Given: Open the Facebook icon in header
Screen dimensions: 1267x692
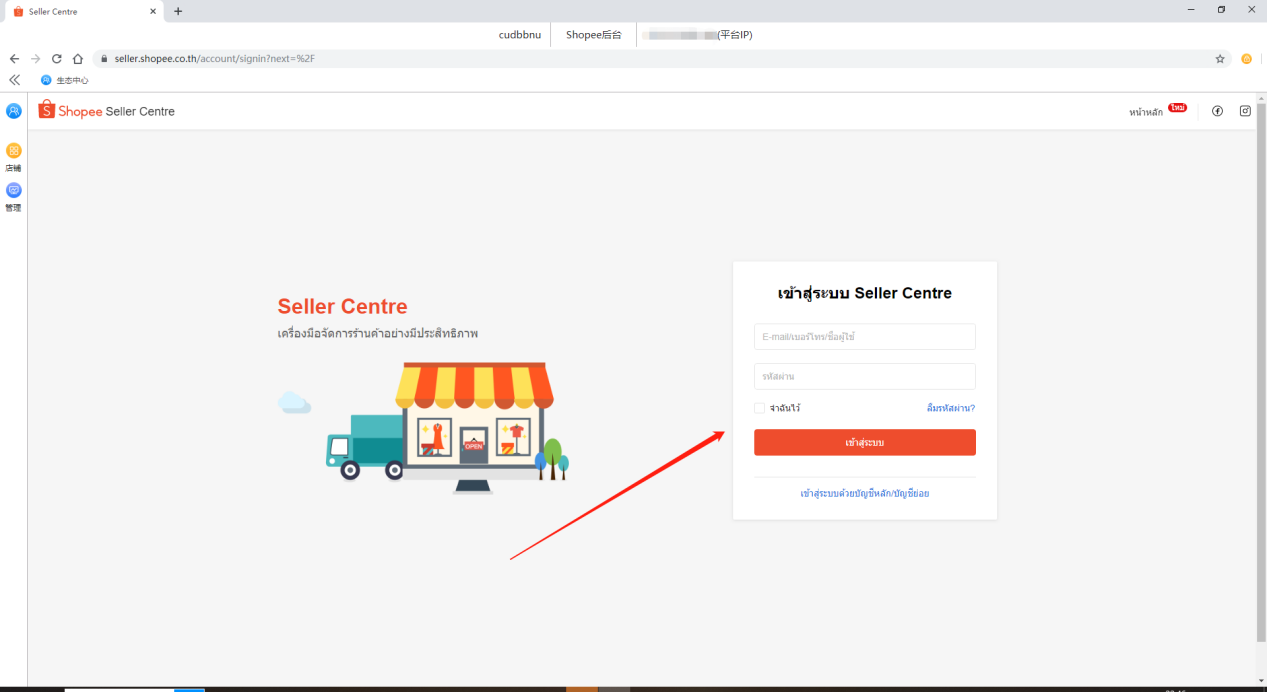Looking at the screenshot, I should pyautogui.click(x=1217, y=111).
